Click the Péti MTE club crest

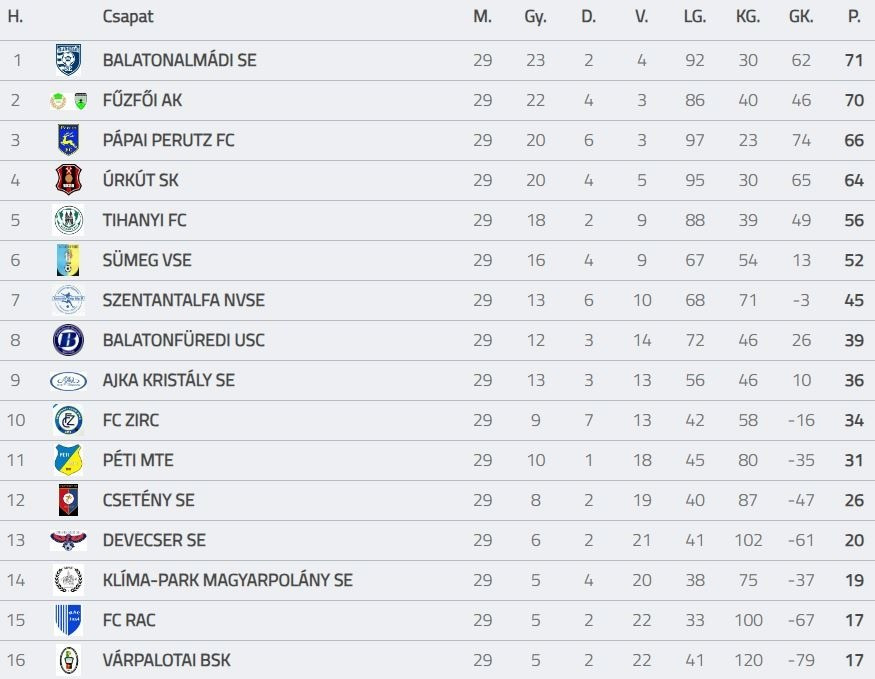pos(68,460)
